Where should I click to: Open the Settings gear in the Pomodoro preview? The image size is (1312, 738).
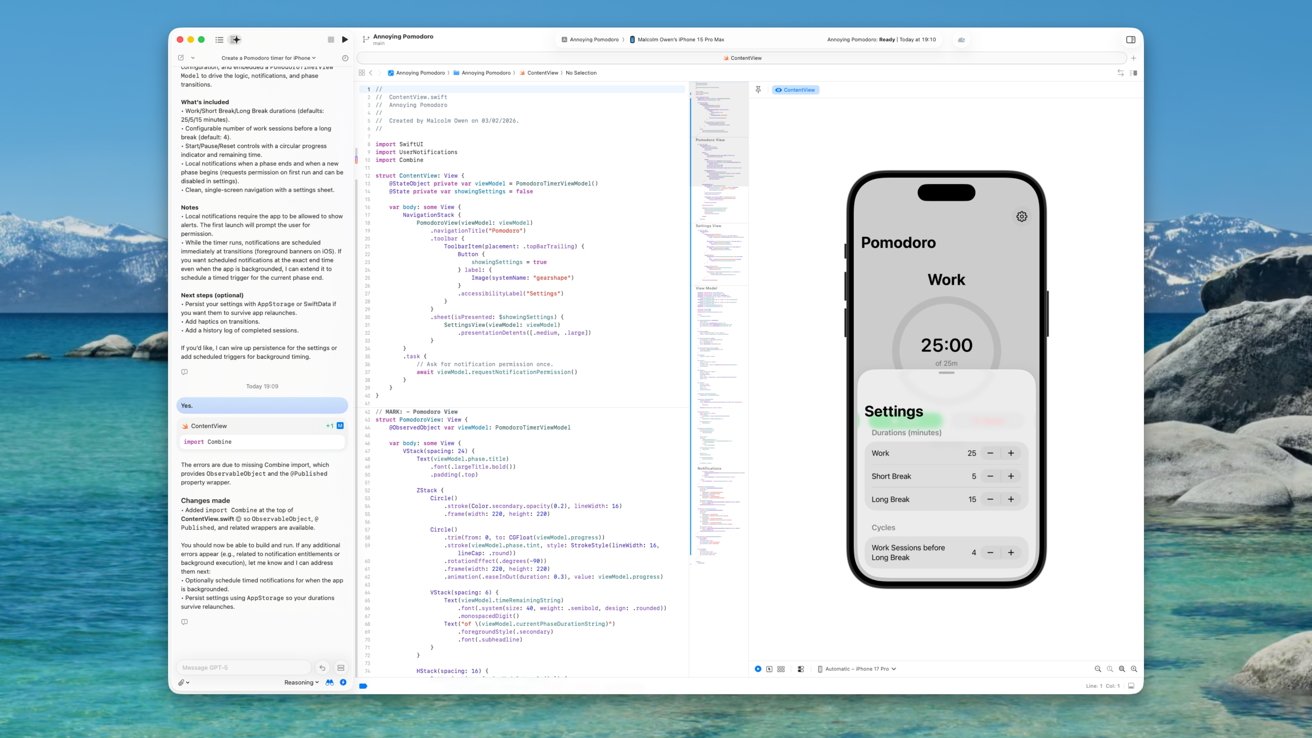pyautogui.click(x=1021, y=216)
